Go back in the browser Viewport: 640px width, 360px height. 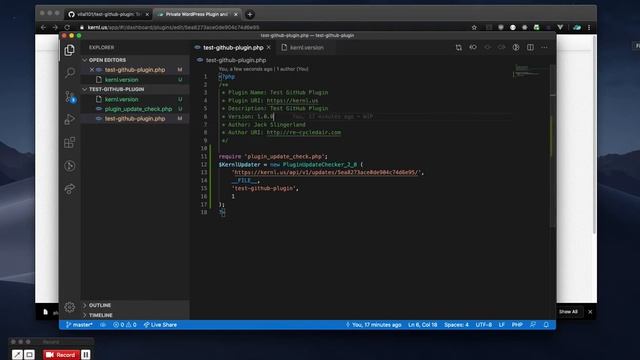pos(43,27)
